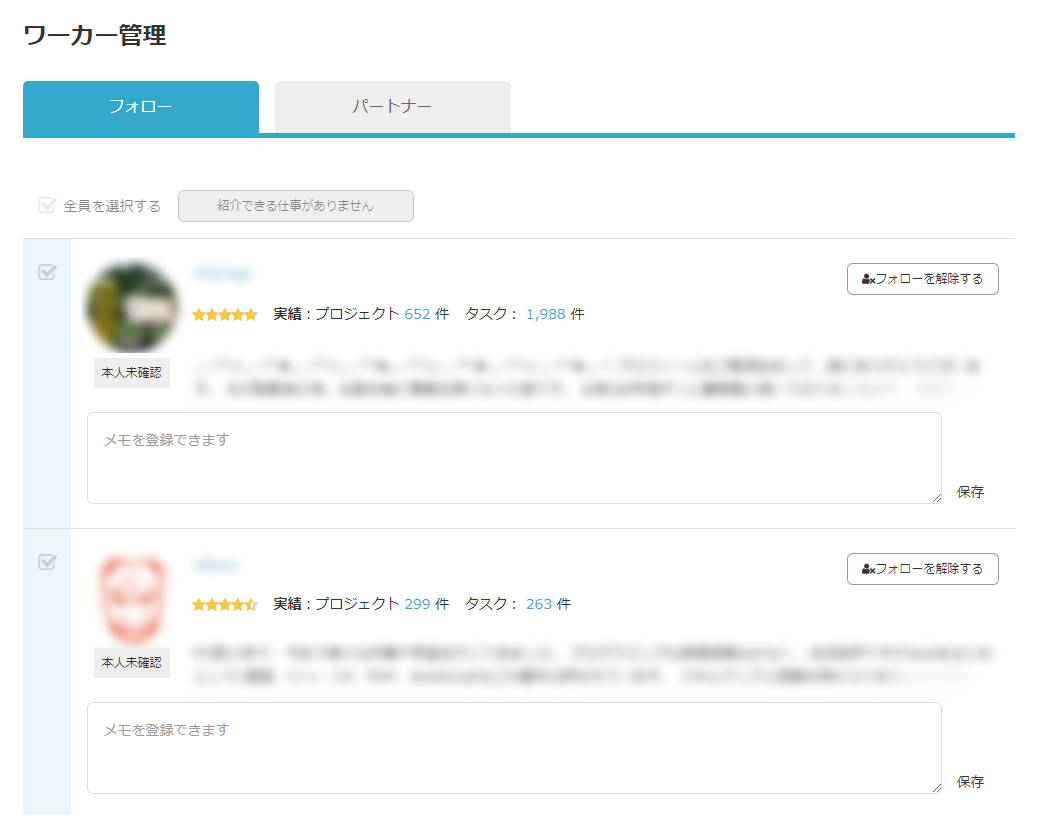Image resolution: width=1044 pixels, height=837 pixels.
Task: Unfollow the second worker with フォローを解除する
Action: click(922, 569)
